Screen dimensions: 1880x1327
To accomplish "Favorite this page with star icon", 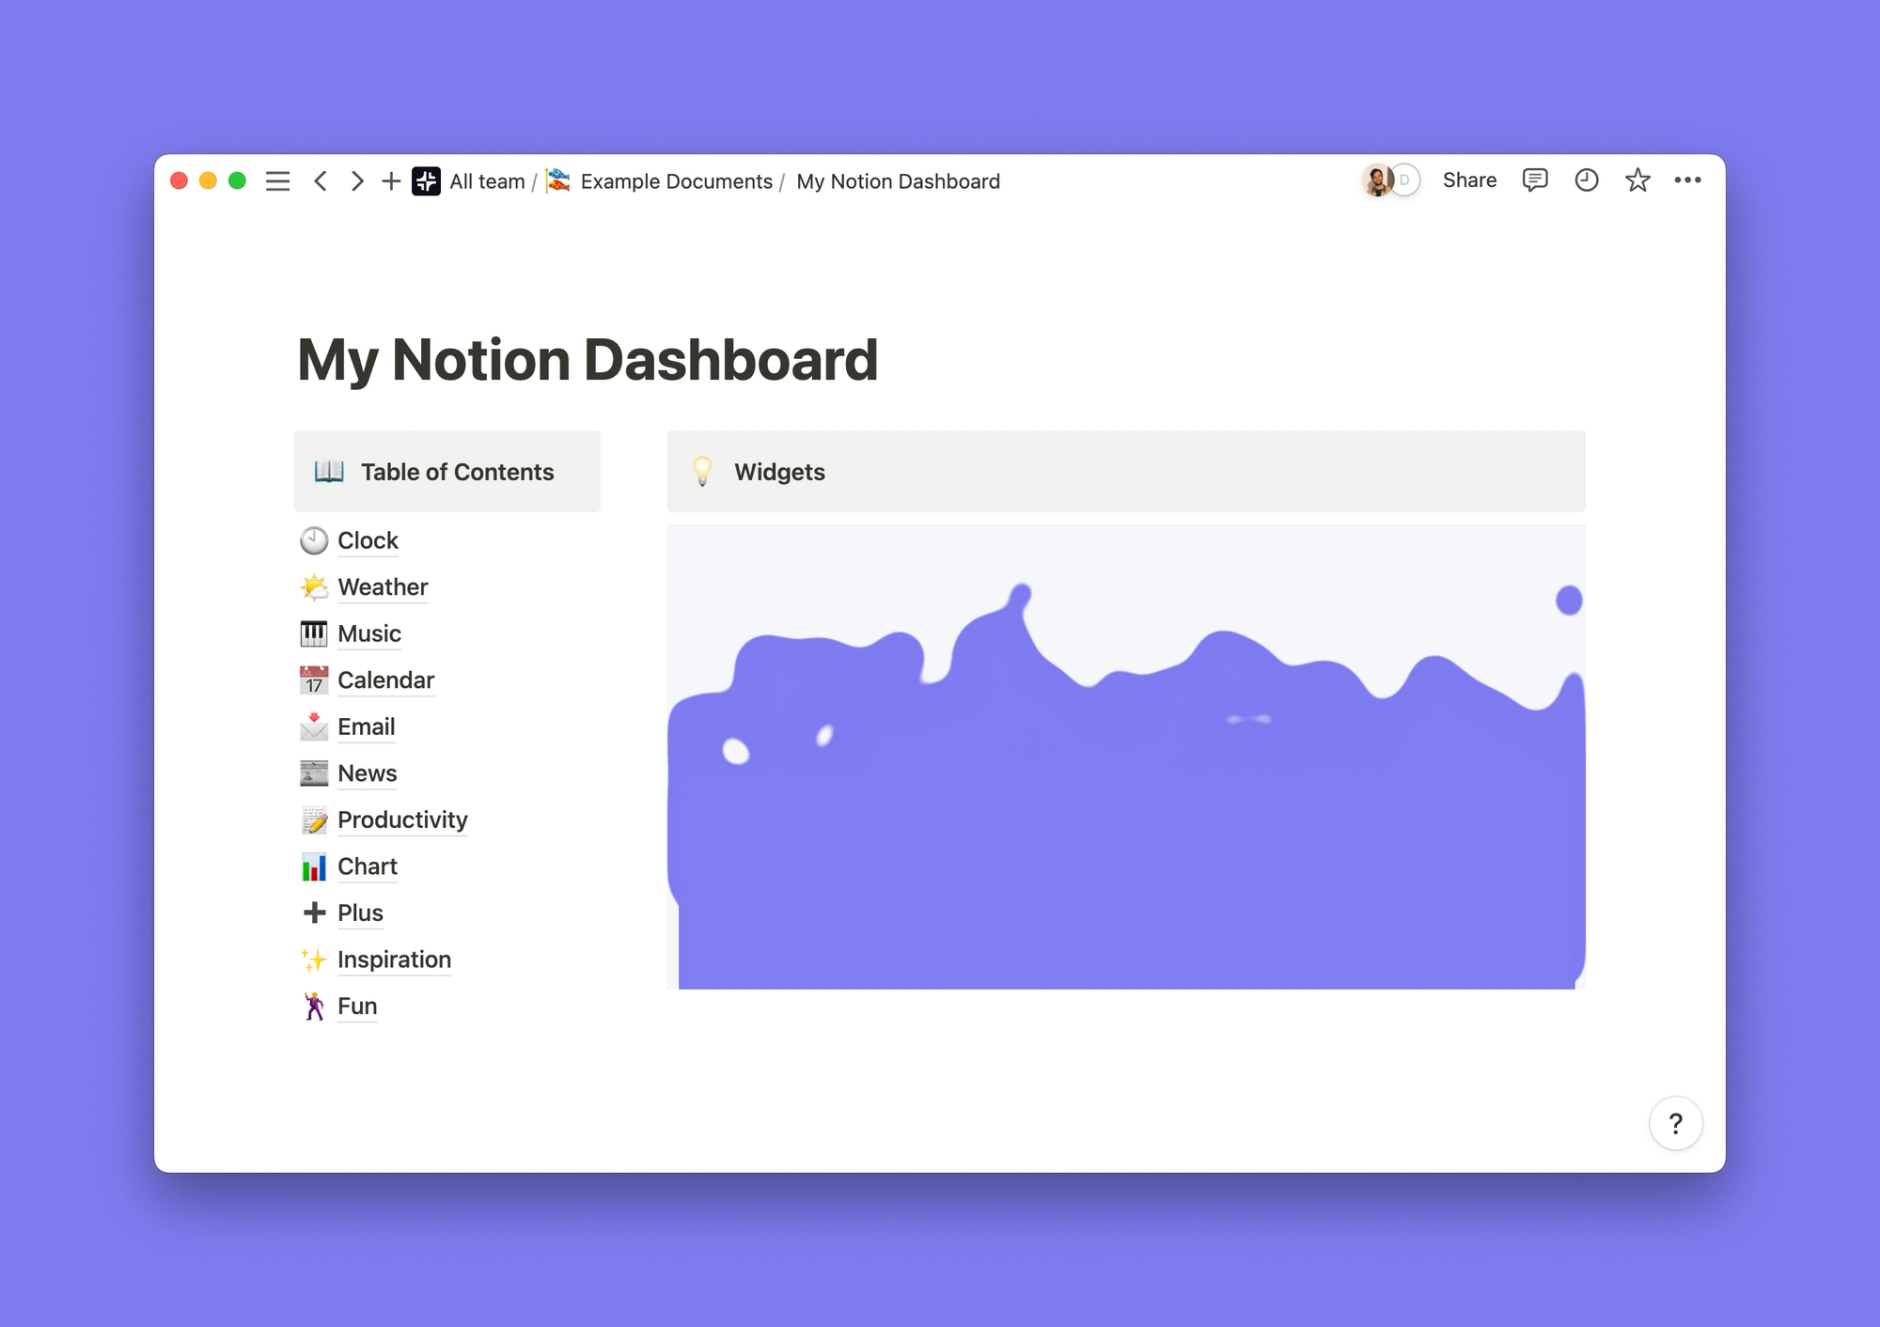I will coord(1637,180).
